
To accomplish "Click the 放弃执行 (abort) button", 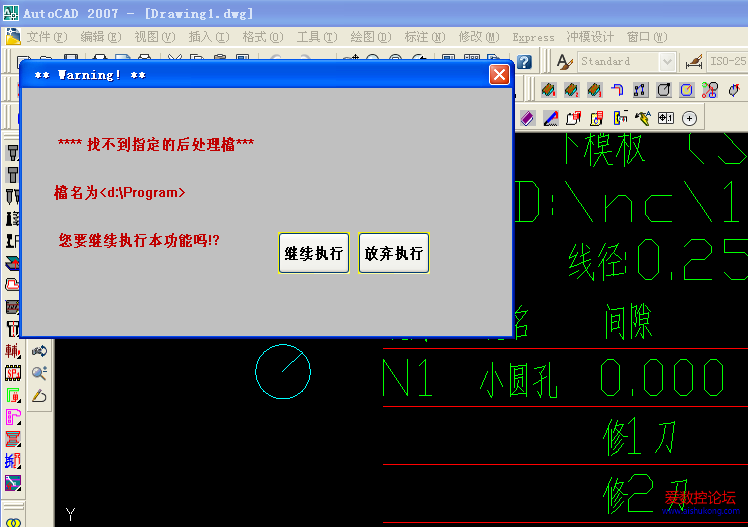I will coord(394,253).
